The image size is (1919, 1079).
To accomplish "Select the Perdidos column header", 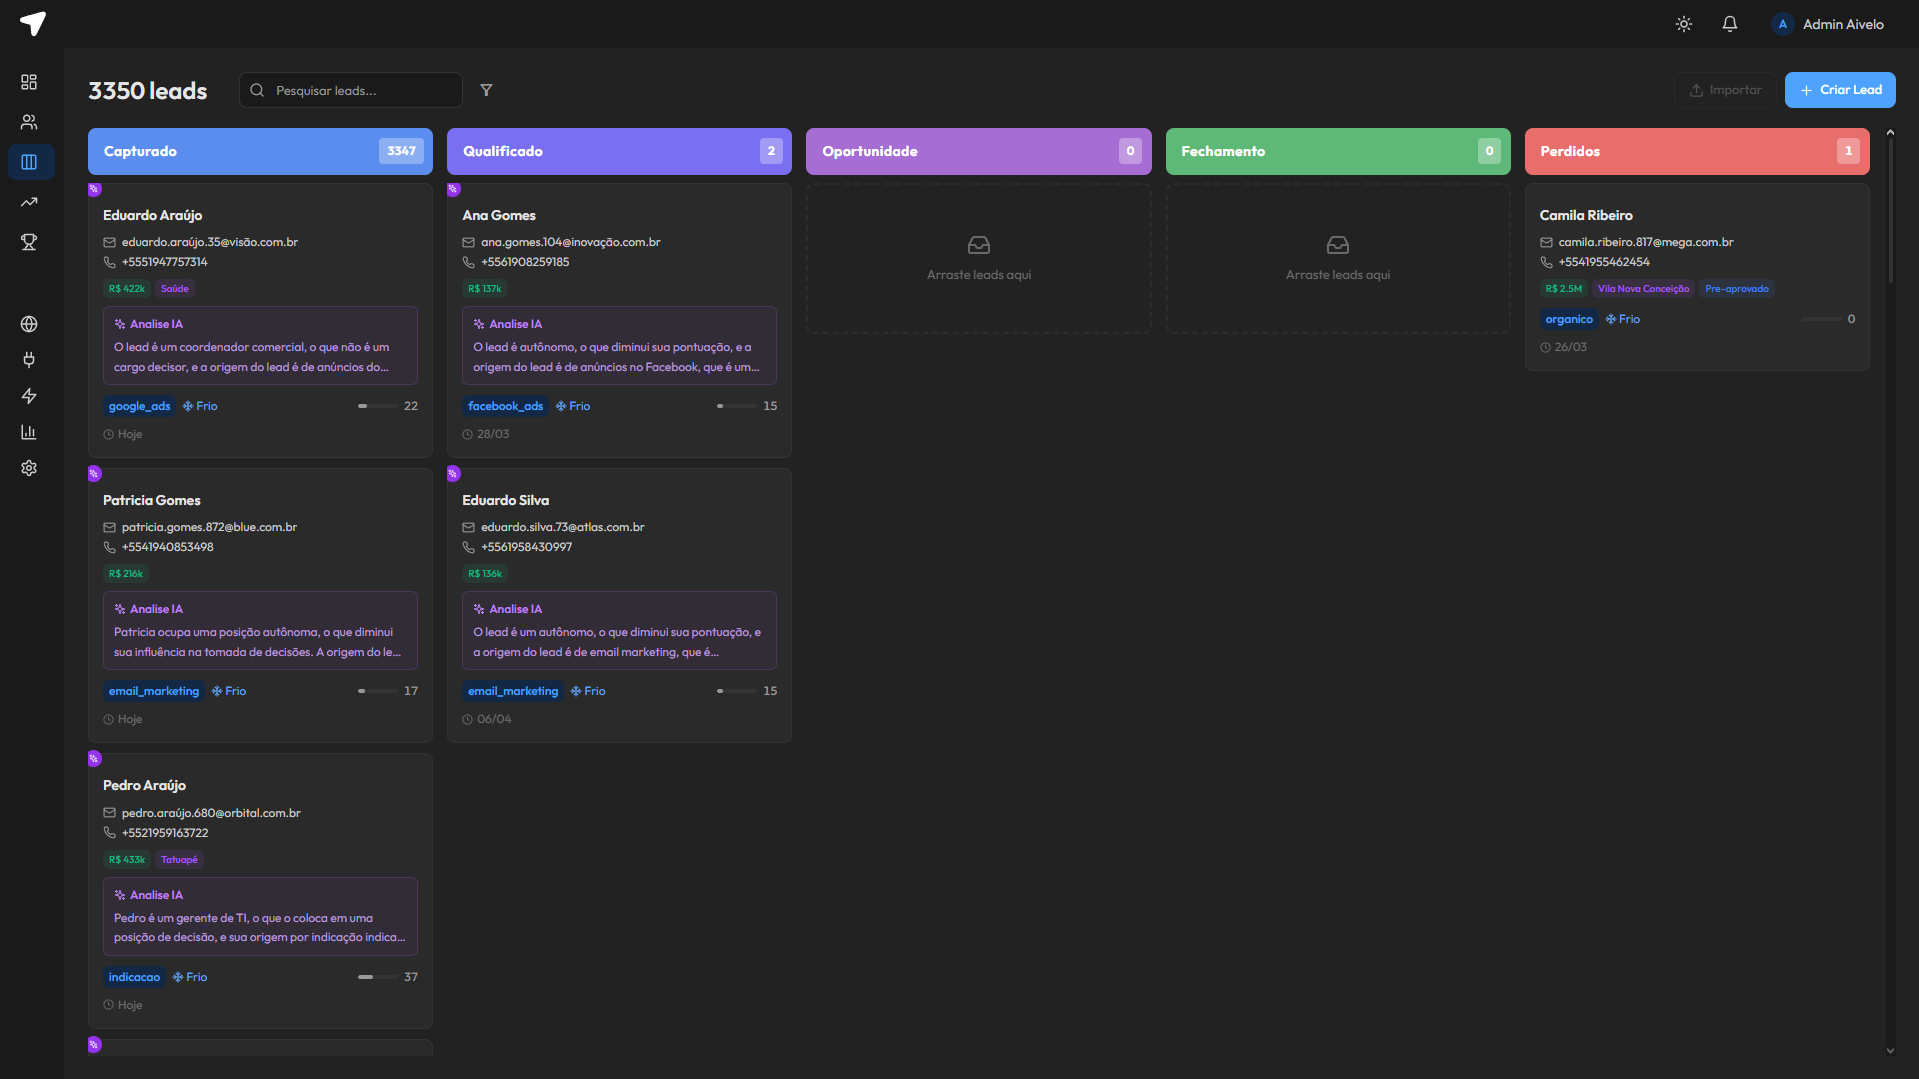I will (x=1696, y=151).
